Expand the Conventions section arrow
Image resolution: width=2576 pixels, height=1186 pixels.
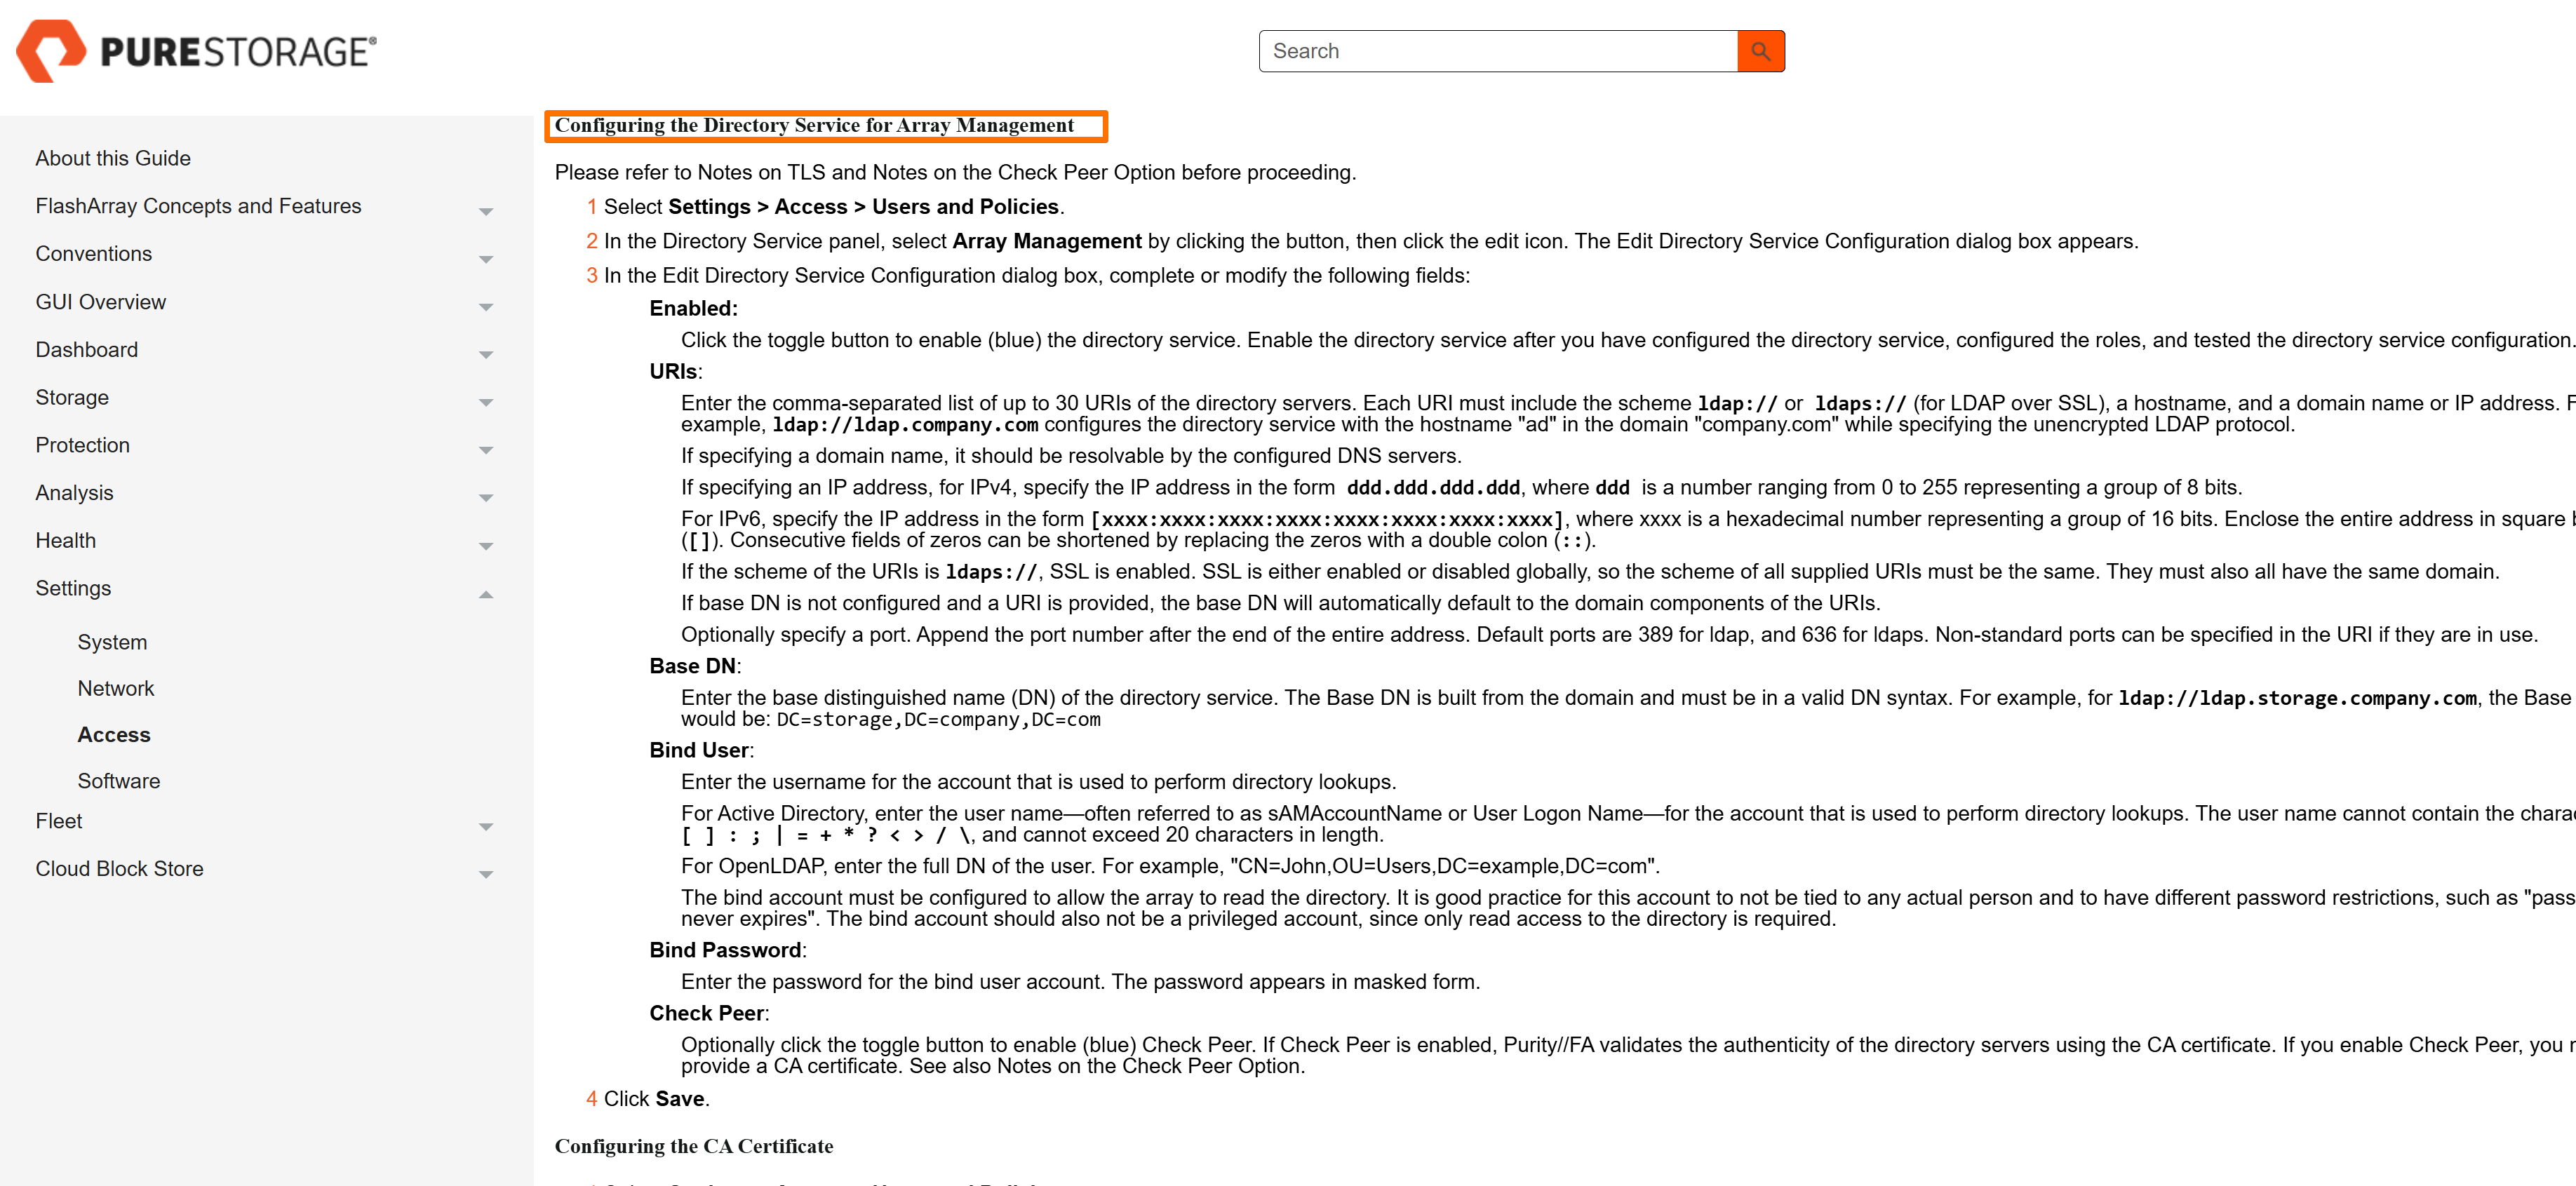[486, 259]
